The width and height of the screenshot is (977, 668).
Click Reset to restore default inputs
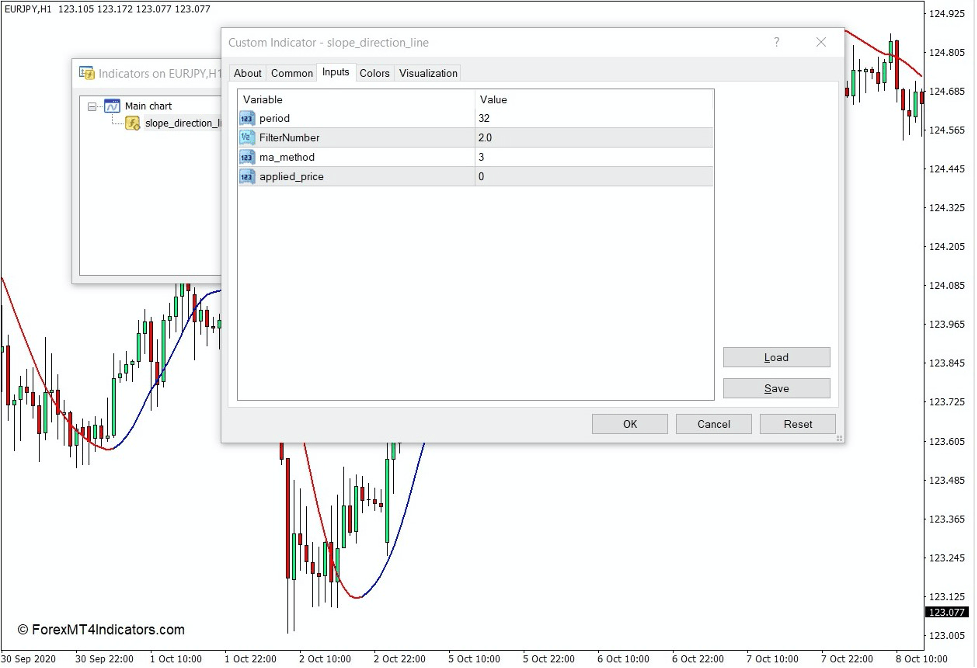(797, 424)
